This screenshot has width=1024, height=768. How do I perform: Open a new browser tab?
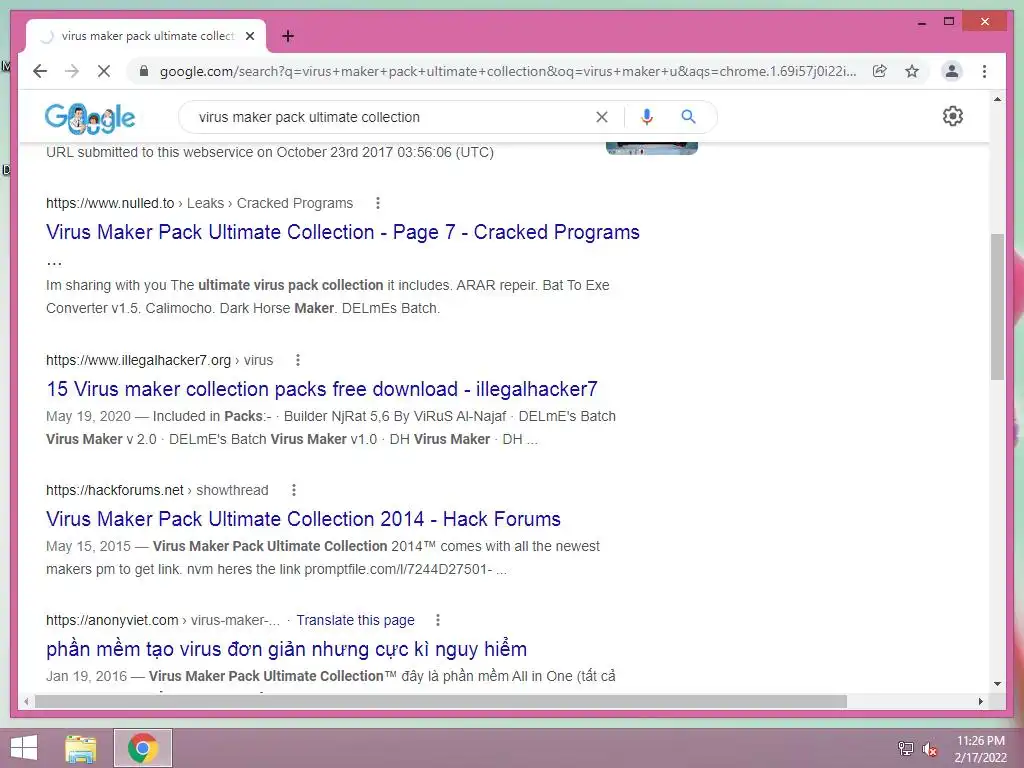pos(288,36)
